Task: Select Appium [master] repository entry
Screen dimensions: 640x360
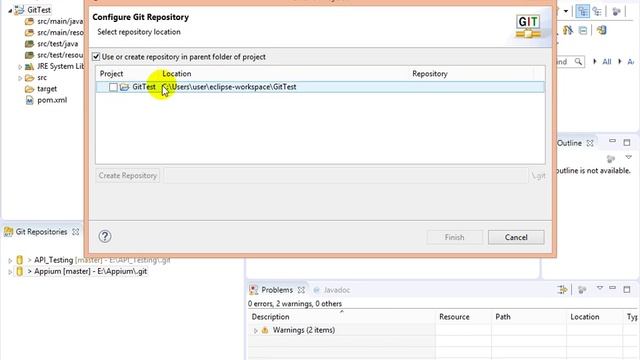Action: [x=91, y=271]
